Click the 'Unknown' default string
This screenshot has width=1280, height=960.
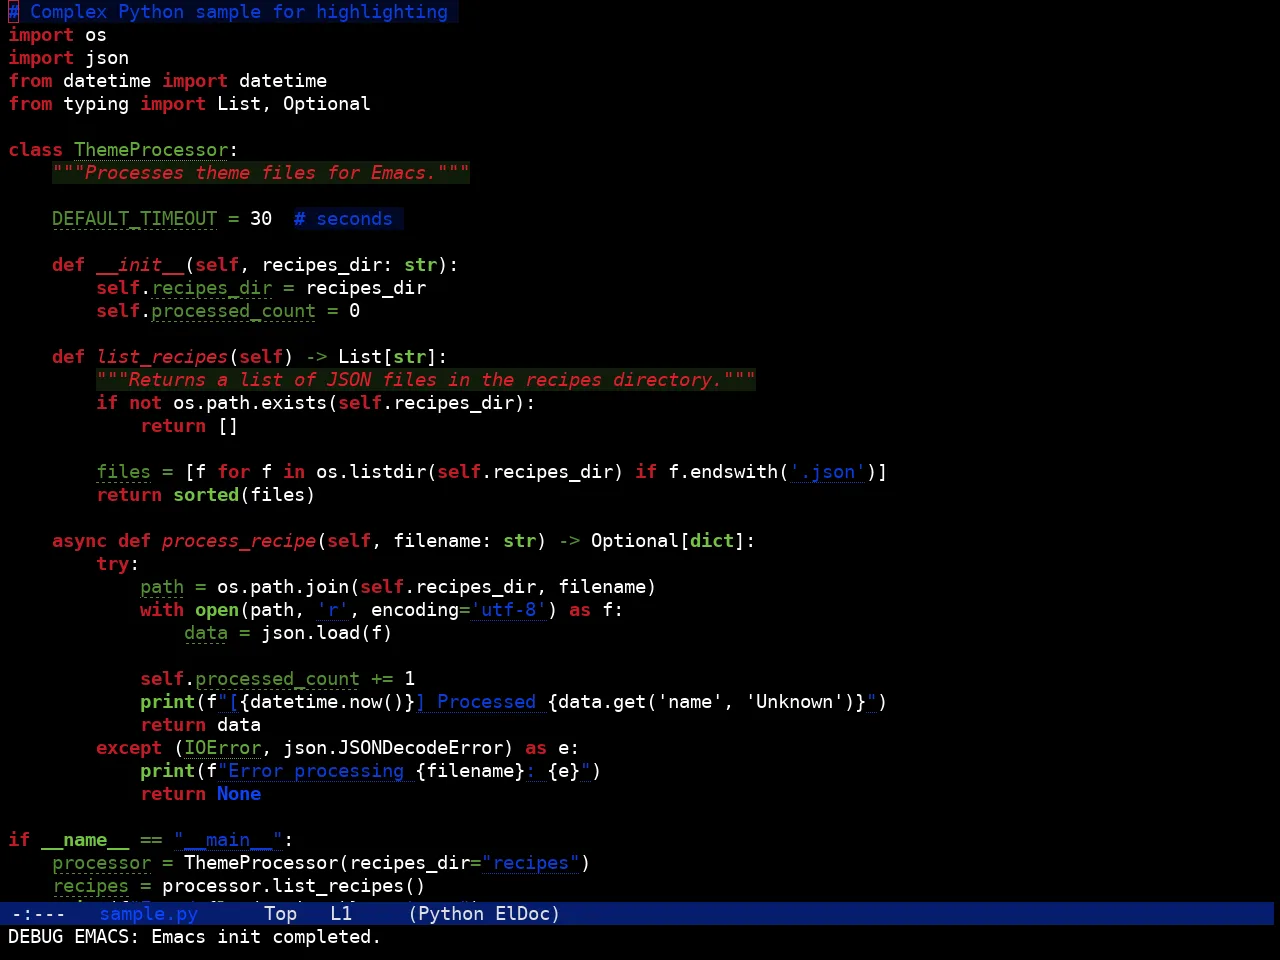click(x=794, y=702)
